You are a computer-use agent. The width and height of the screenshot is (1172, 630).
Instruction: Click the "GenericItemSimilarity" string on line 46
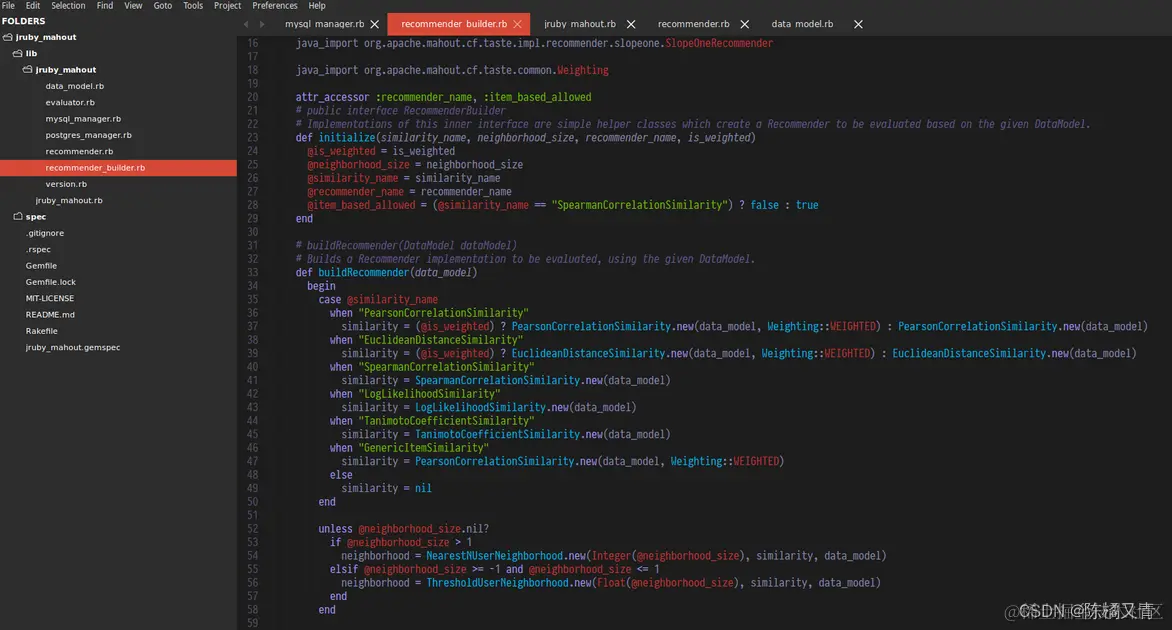click(424, 448)
